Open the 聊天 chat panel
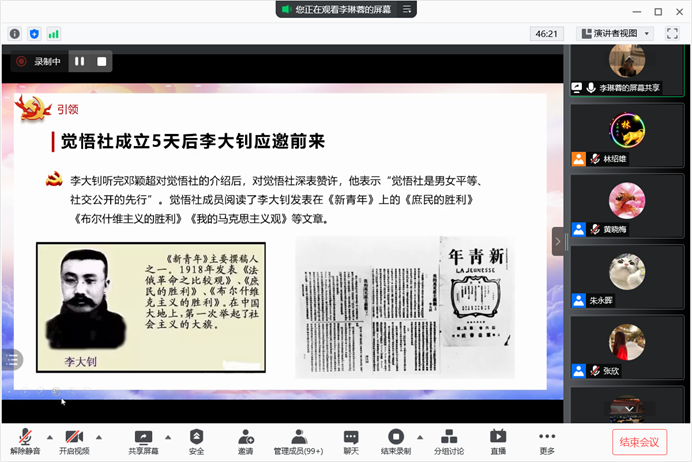 tap(351, 441)
